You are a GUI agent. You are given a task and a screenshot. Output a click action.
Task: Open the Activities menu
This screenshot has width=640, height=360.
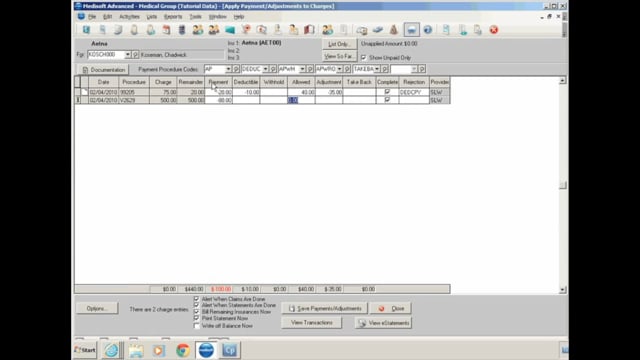pyautogui.click(x=129, y=17)
